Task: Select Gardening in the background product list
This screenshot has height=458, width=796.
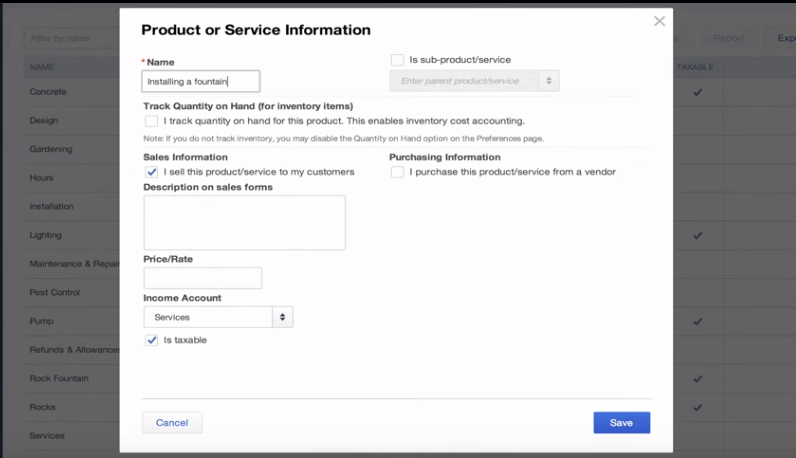Action: click(x=51, y=149)
